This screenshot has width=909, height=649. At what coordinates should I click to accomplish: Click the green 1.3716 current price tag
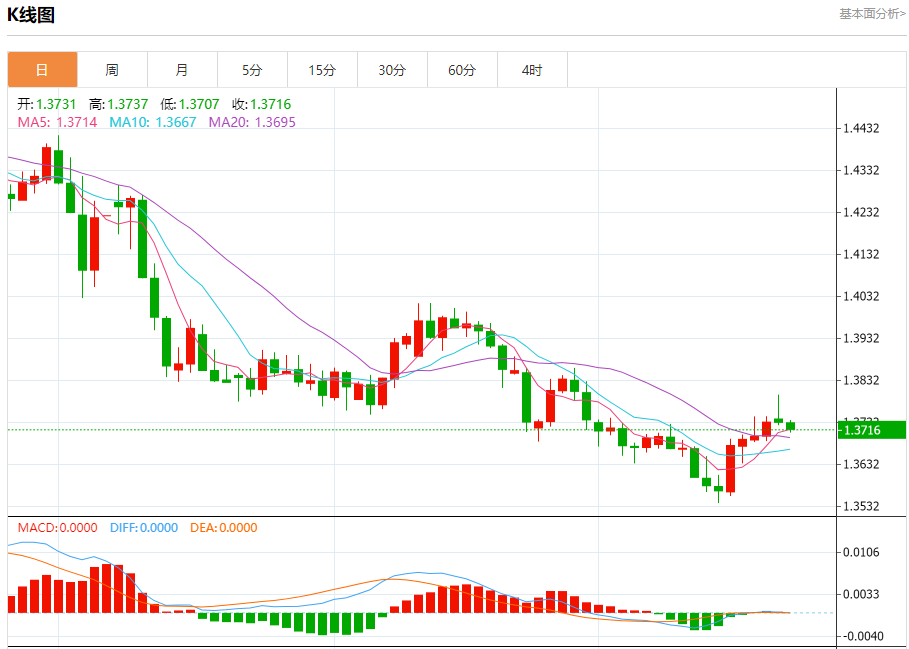pos(871,430)
